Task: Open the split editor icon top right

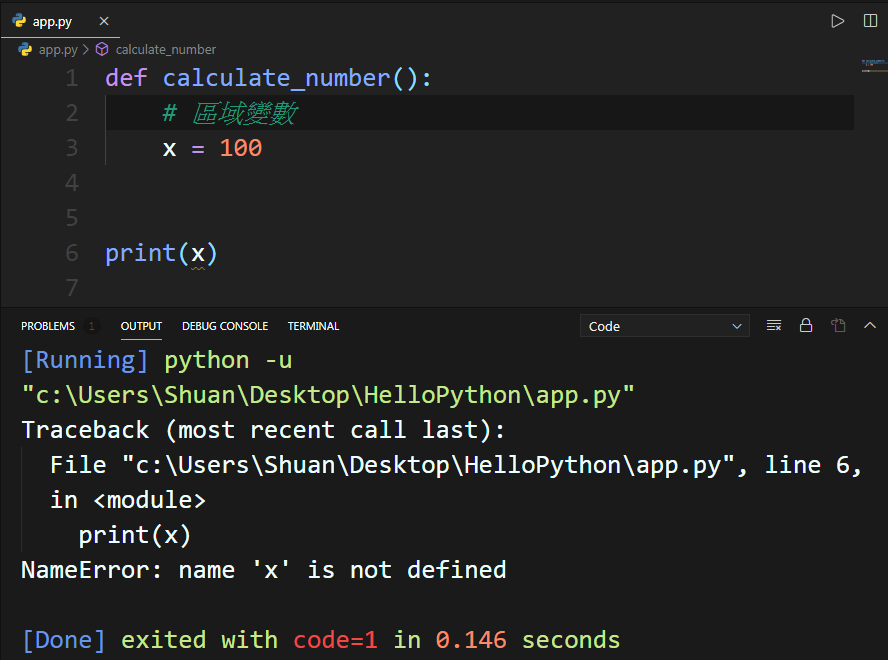Action: pos(869,20)
